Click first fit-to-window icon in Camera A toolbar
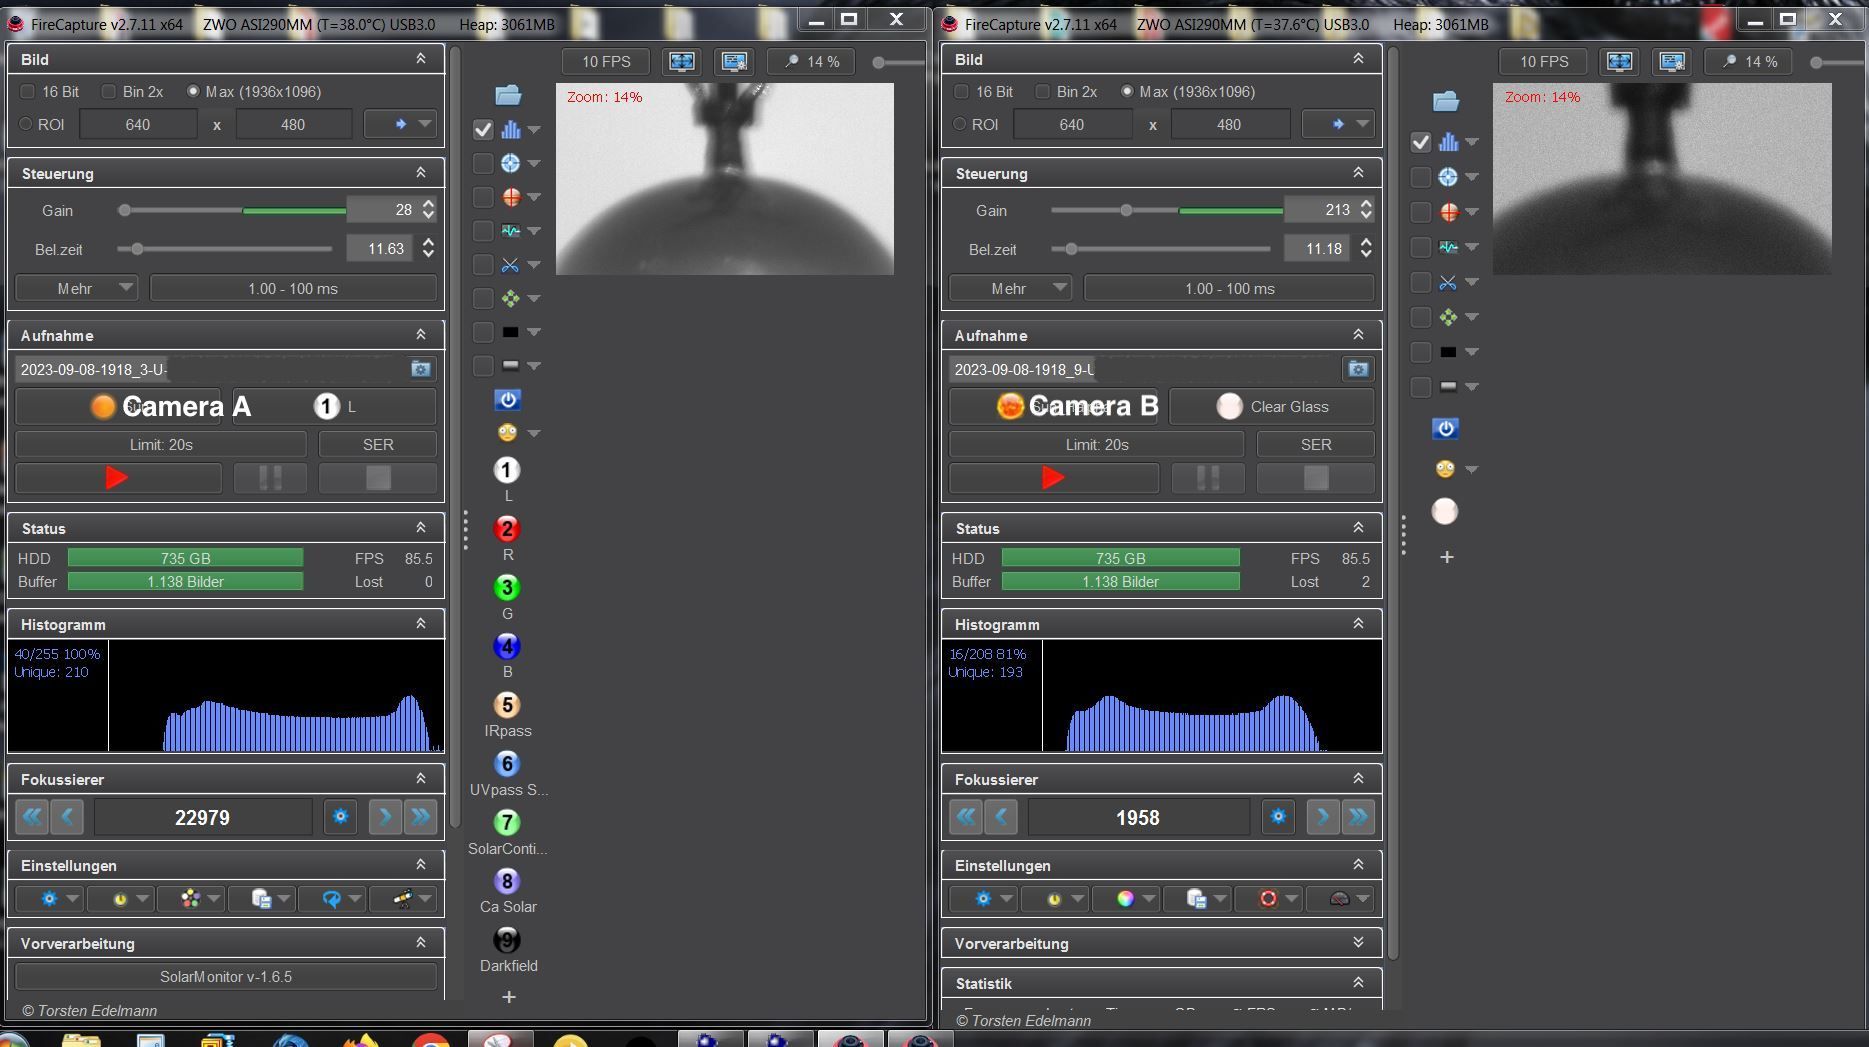Image resolution: width=1869 pixels, height=1047 pixels. (x=682, y=61)
